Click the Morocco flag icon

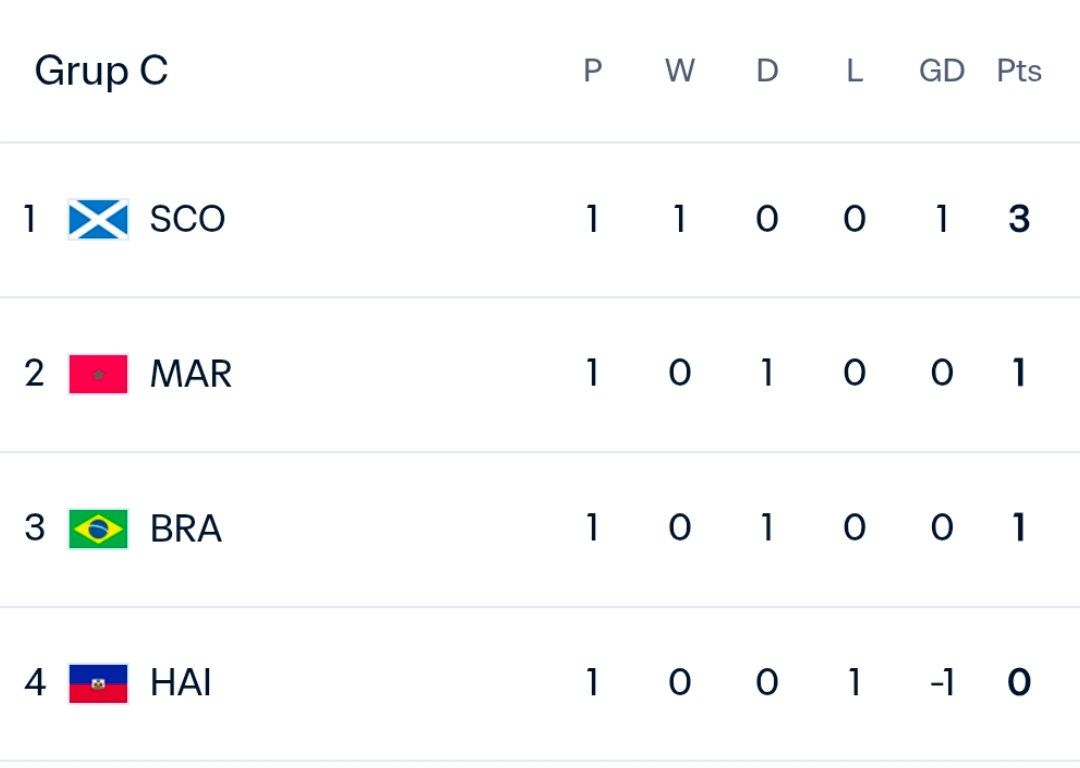coord(98,374)
